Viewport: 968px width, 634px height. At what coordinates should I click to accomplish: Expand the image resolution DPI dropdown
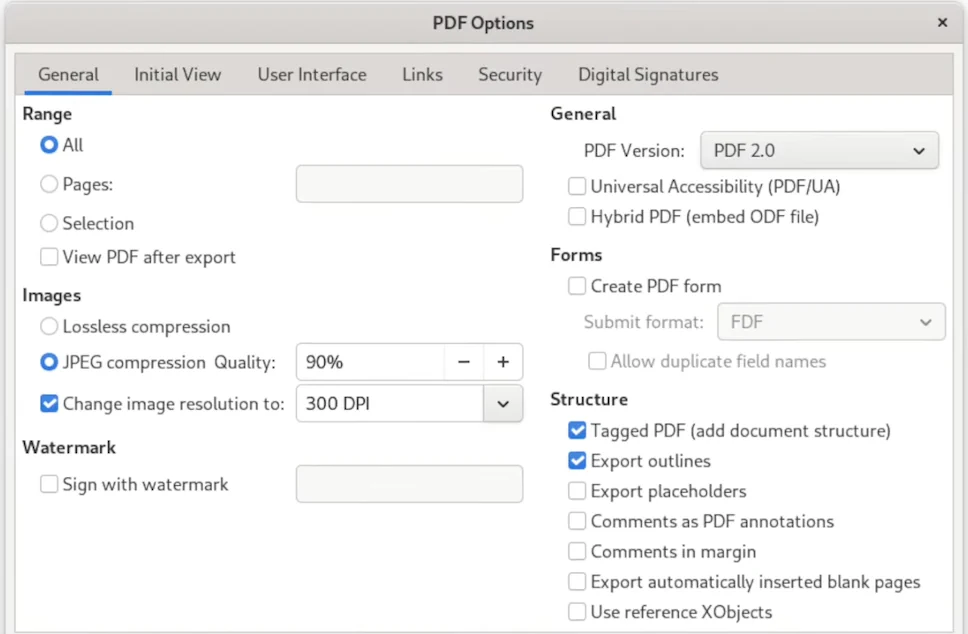pos(503,404)
